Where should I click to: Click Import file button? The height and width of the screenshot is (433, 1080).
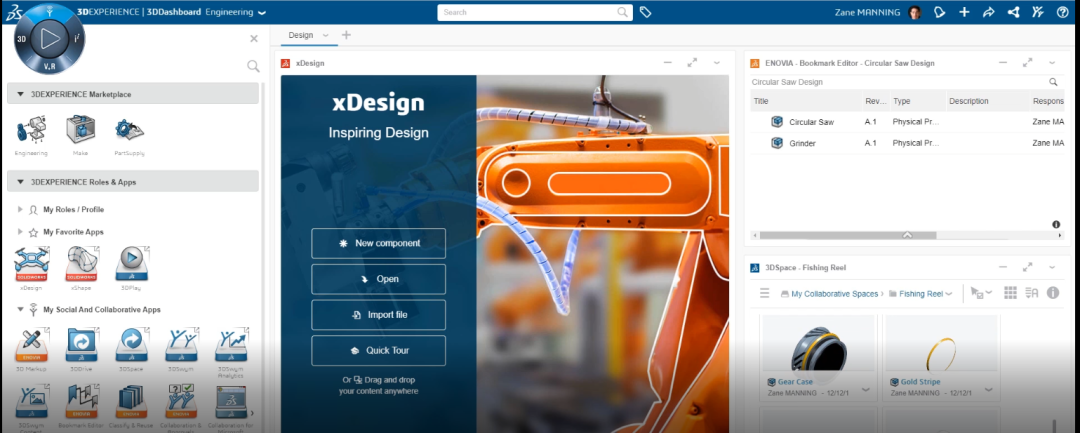click(x=379, y=315)
